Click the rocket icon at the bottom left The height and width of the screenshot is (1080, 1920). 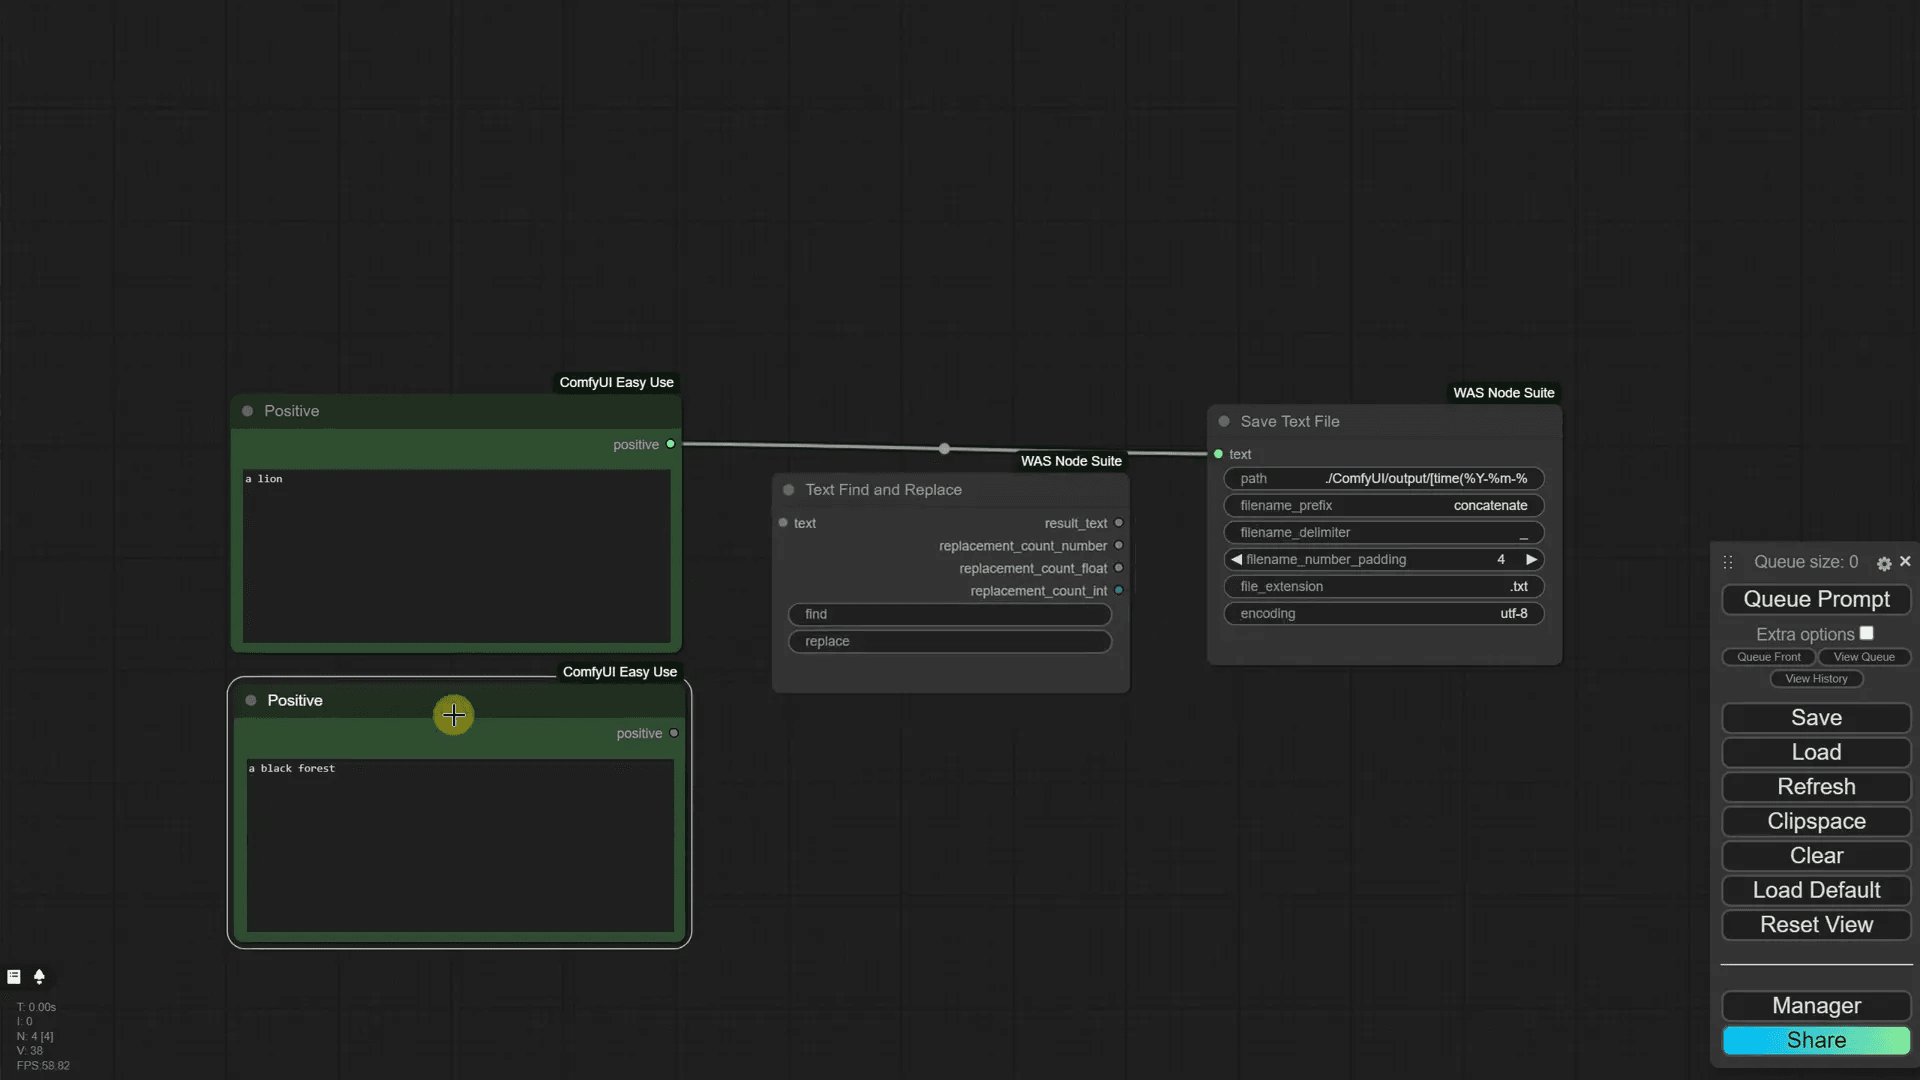coord(39,976)
